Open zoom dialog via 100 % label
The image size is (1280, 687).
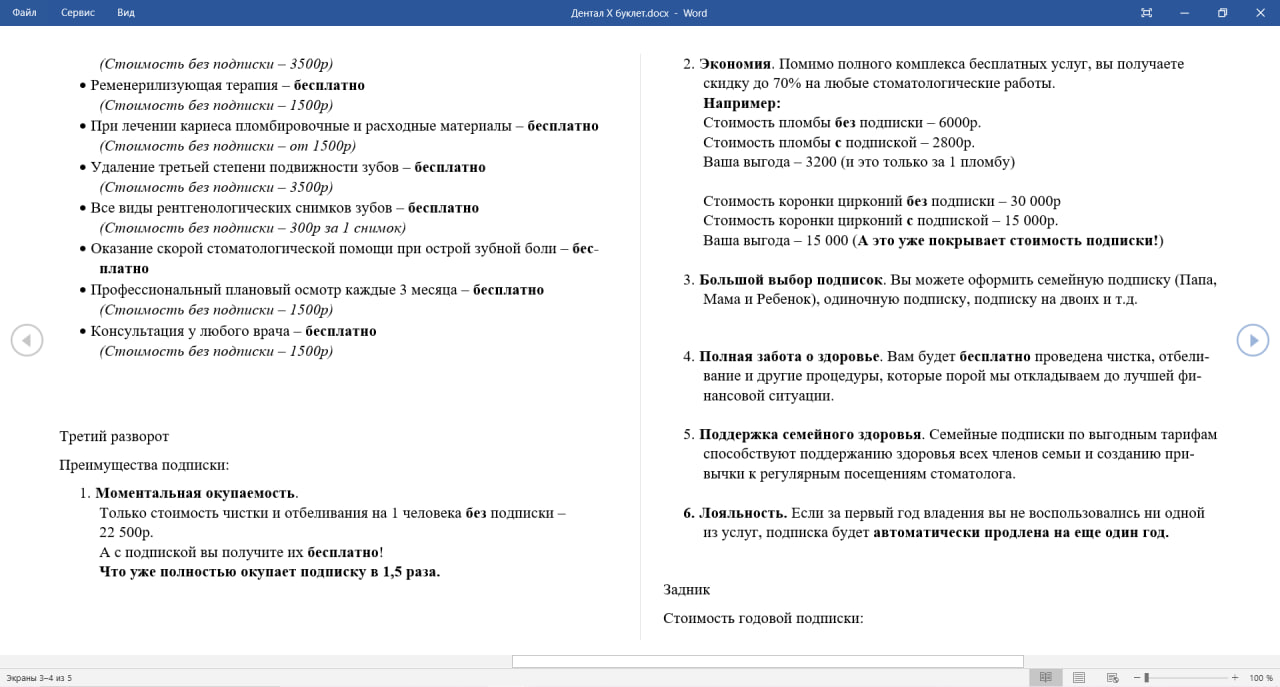tap(1260, 677)
